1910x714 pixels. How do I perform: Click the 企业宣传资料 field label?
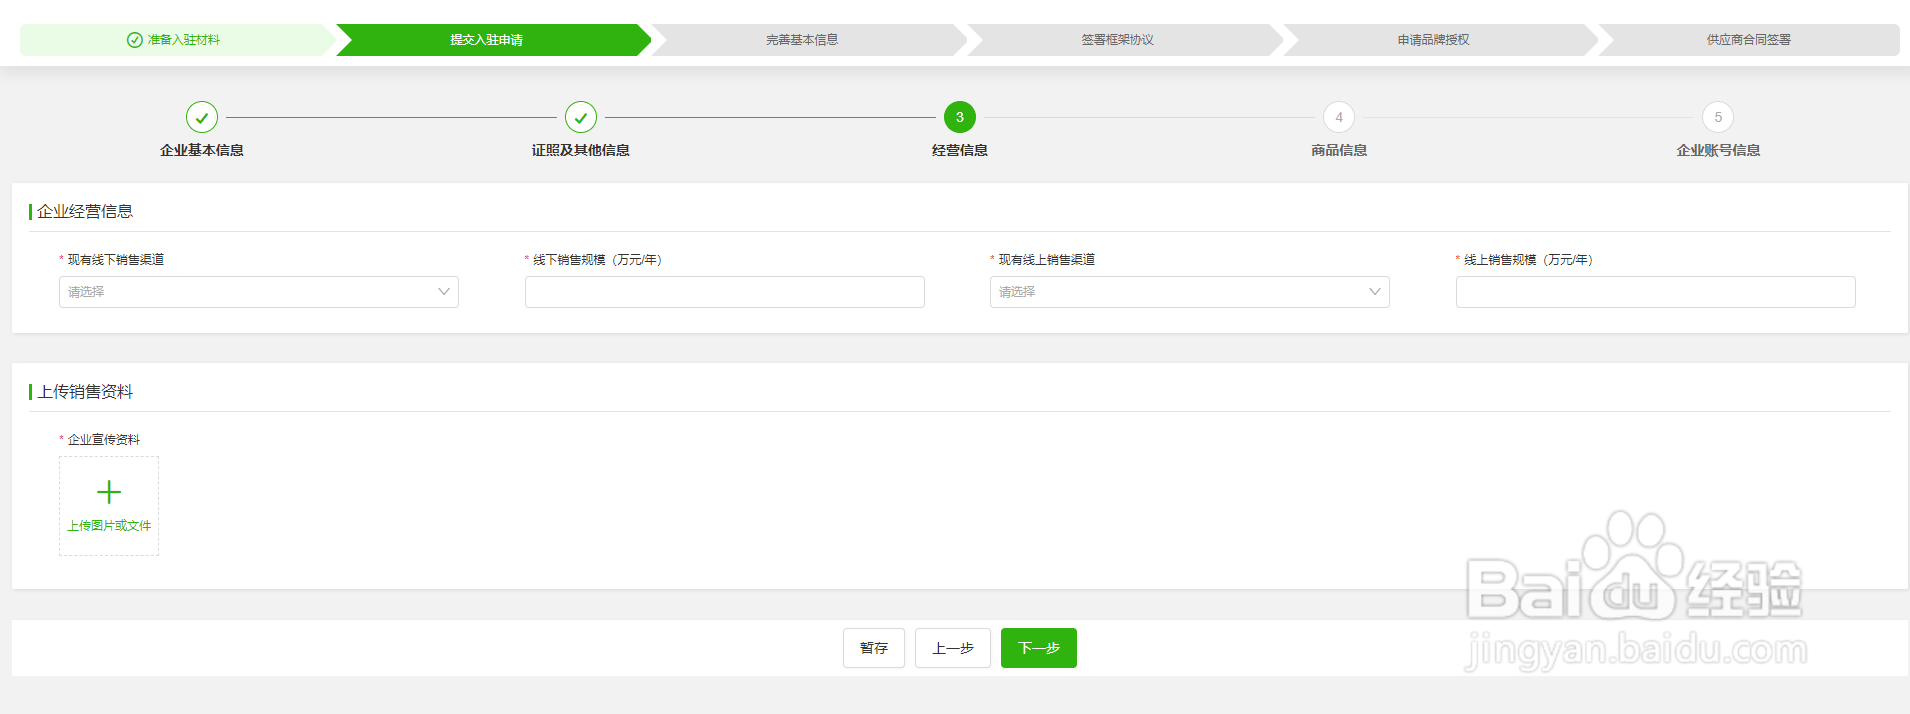(104, 440)
